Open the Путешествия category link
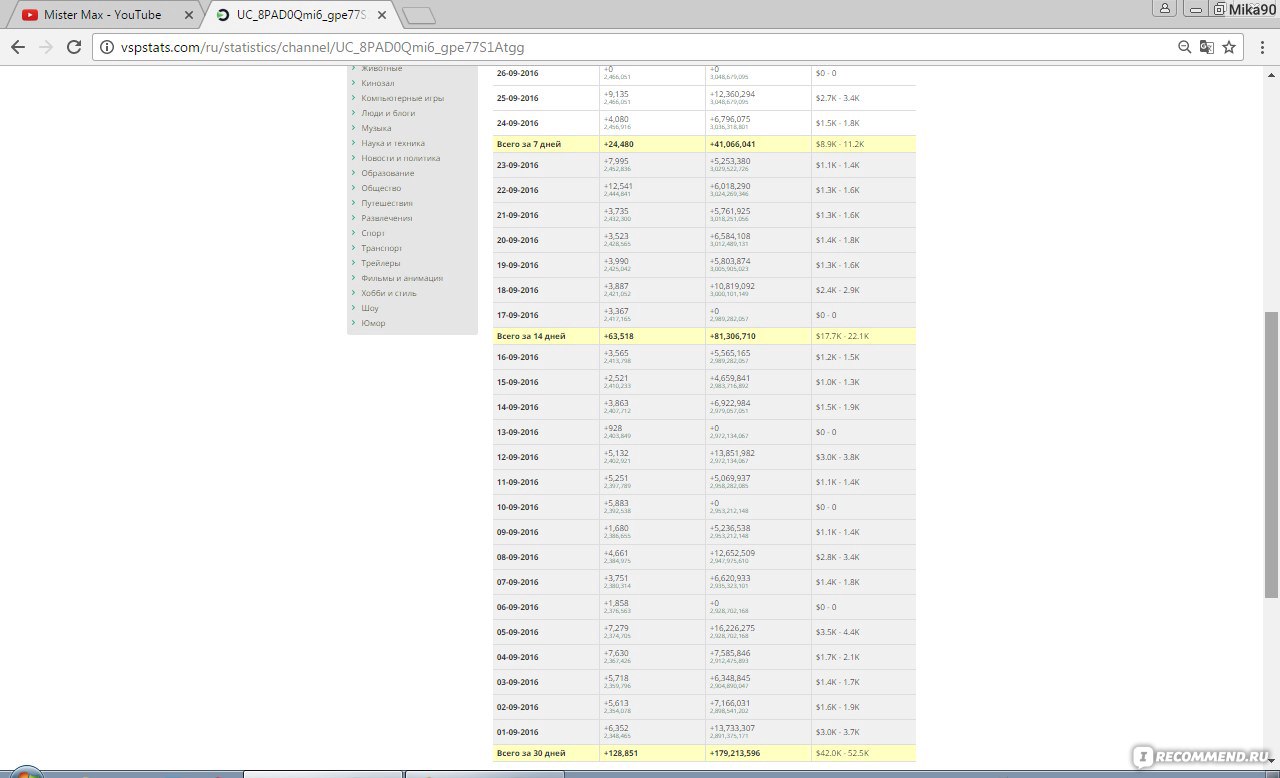The image size is (1280, 778). [x=387, y=203]
